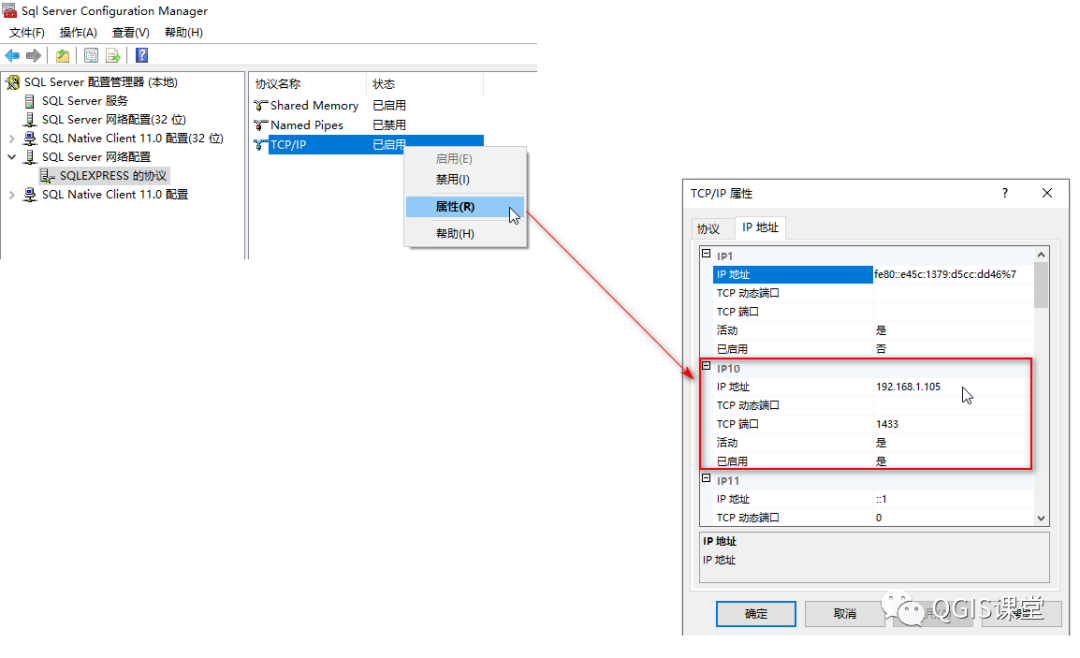Expand SQL Native Client 11.0 配置 (non-32-bit) node
The width and height of the screenshot is (1080, 658).
(12, 195)
